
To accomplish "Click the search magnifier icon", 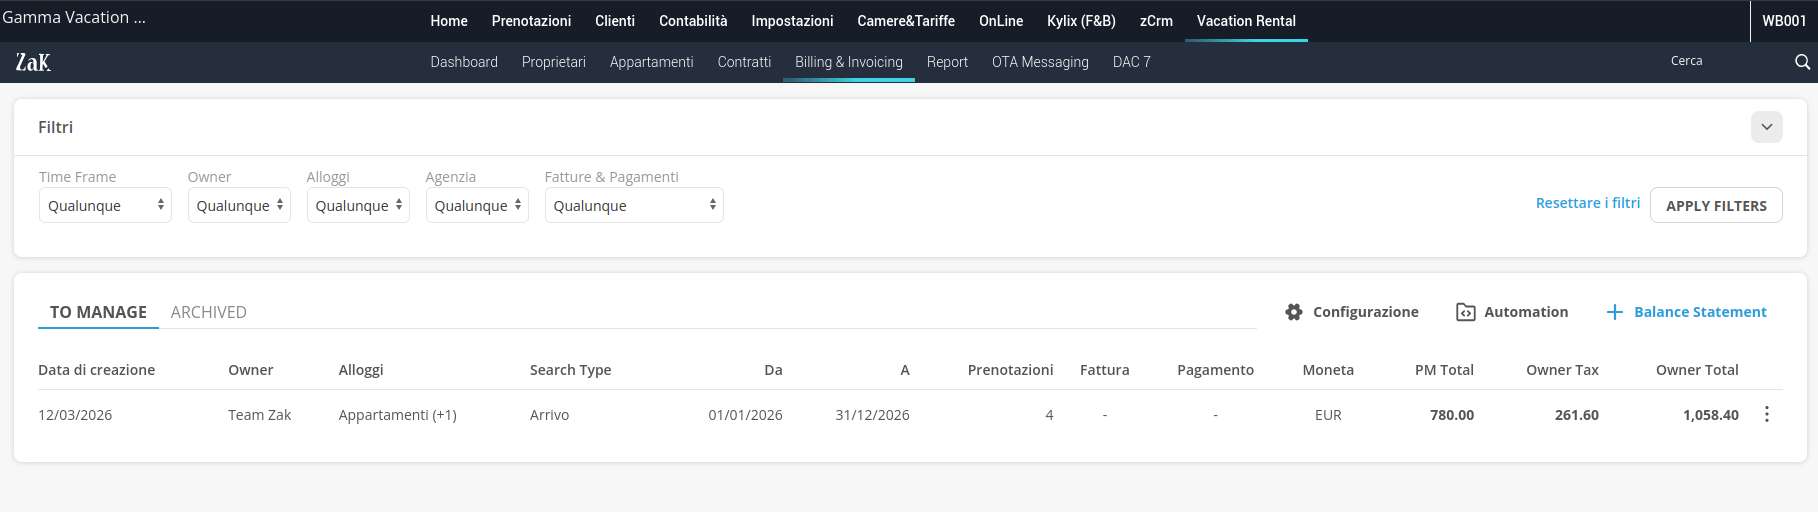I will [1802, 62].
